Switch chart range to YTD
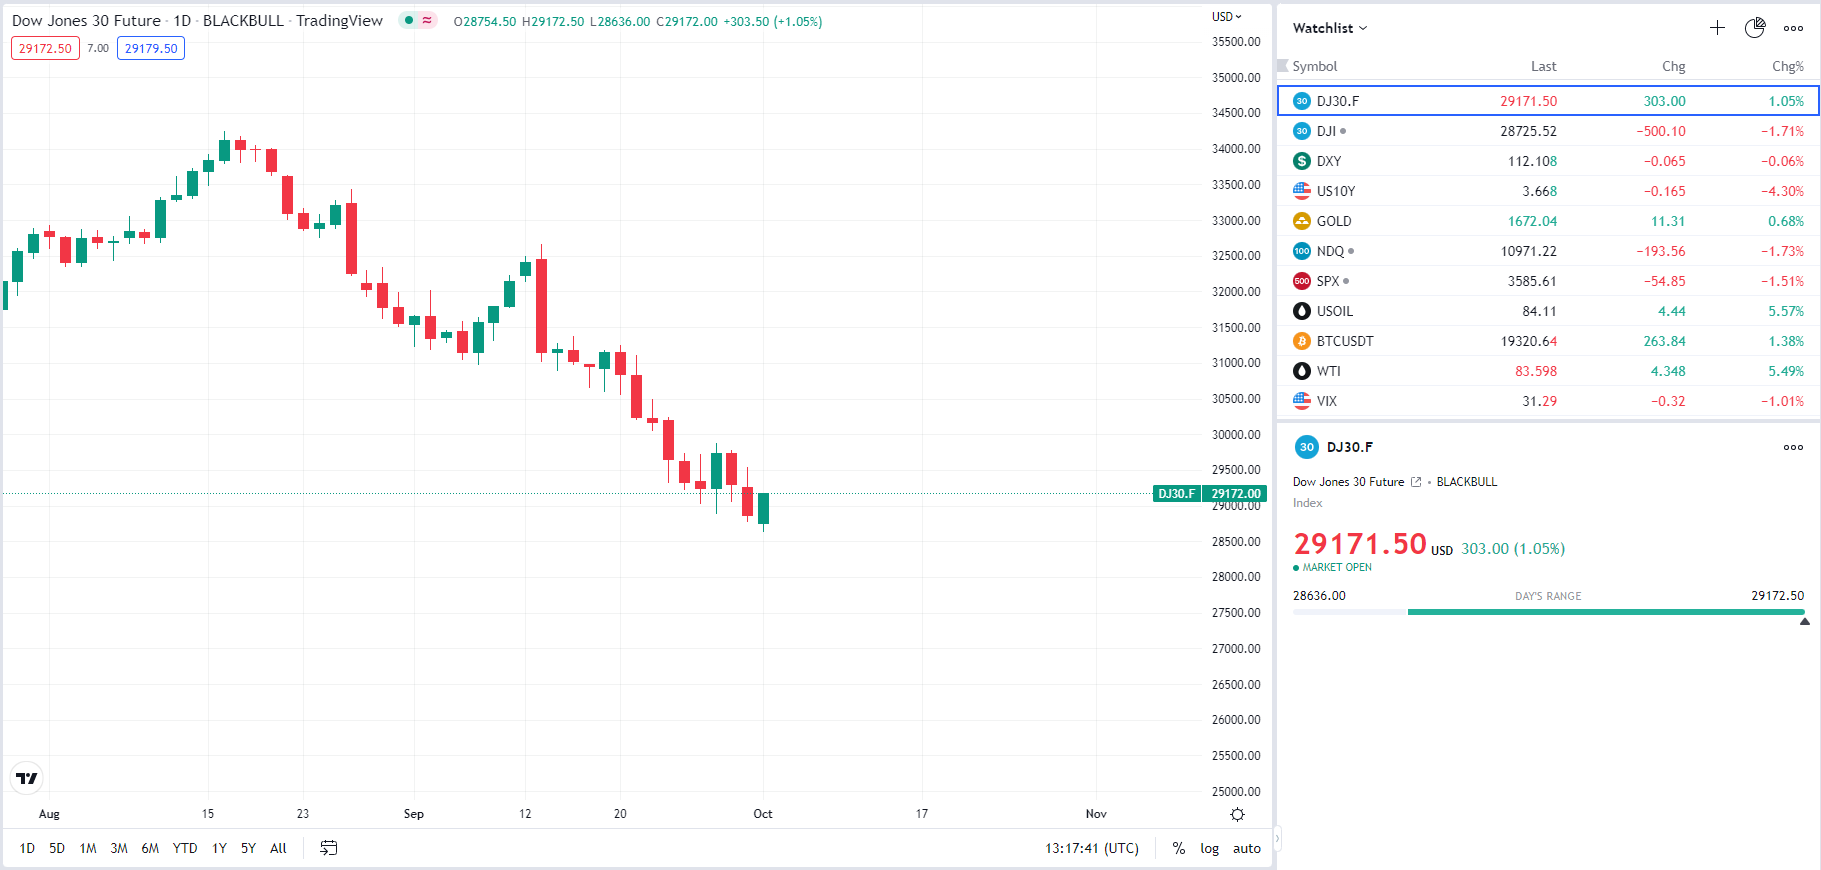1821x870 pixels. click(x=185, y=848)
